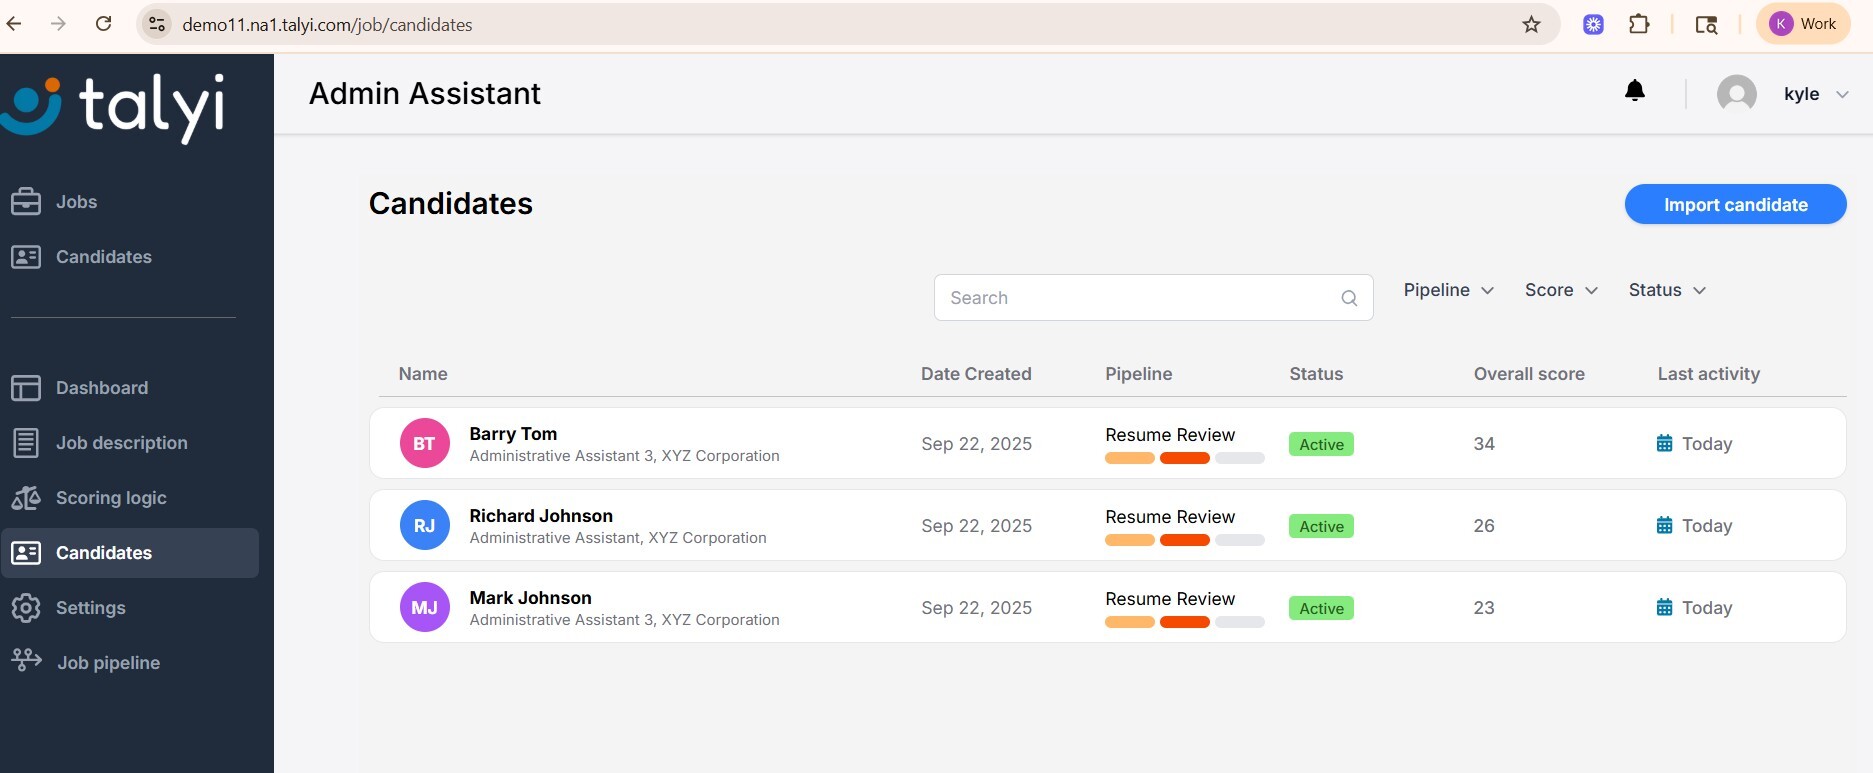Click Mark Johnson's pipeline progress bar

pyautogui.click(x=1184, y=622)
